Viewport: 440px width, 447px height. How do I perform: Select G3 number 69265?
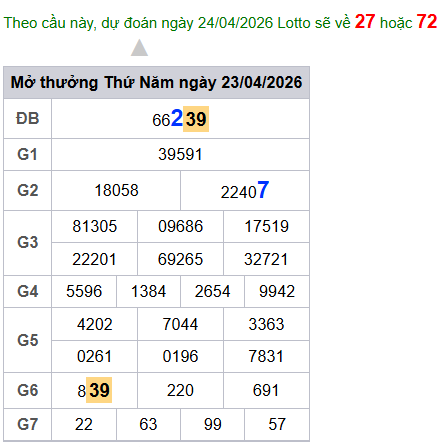pyautogui.click(x=180, y=259)
